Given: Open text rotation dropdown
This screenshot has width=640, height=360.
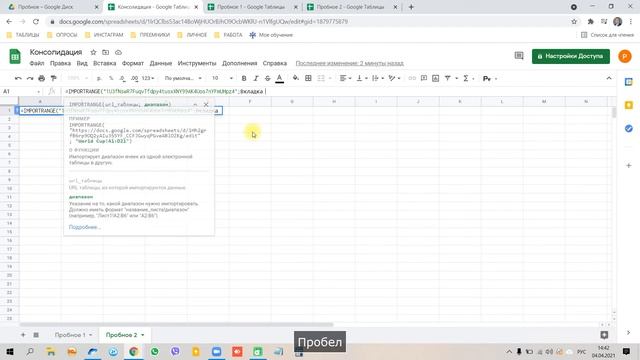Looking at the screenshot, I should click(394, 78).
